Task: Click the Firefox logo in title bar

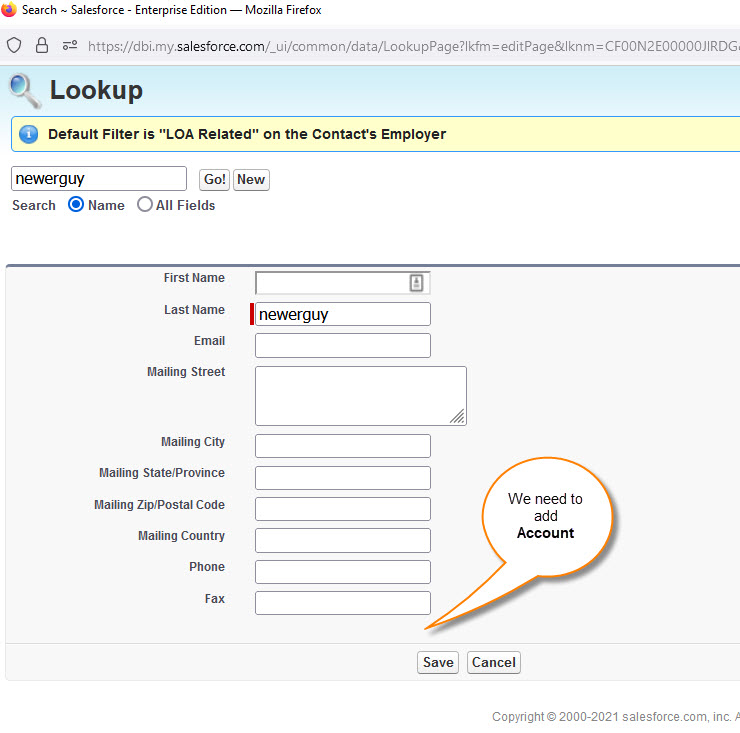Action: tap(8, 9)
